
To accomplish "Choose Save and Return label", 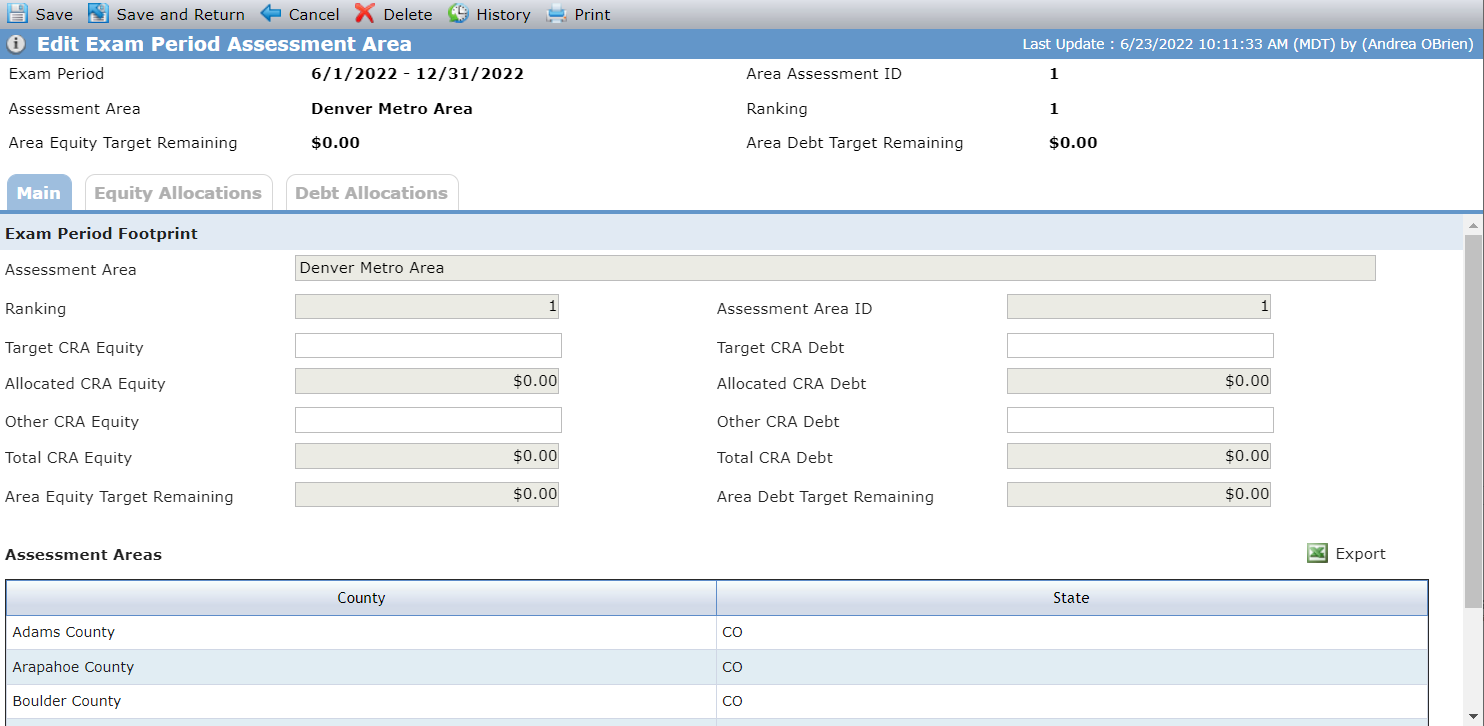I will point(180,15).
